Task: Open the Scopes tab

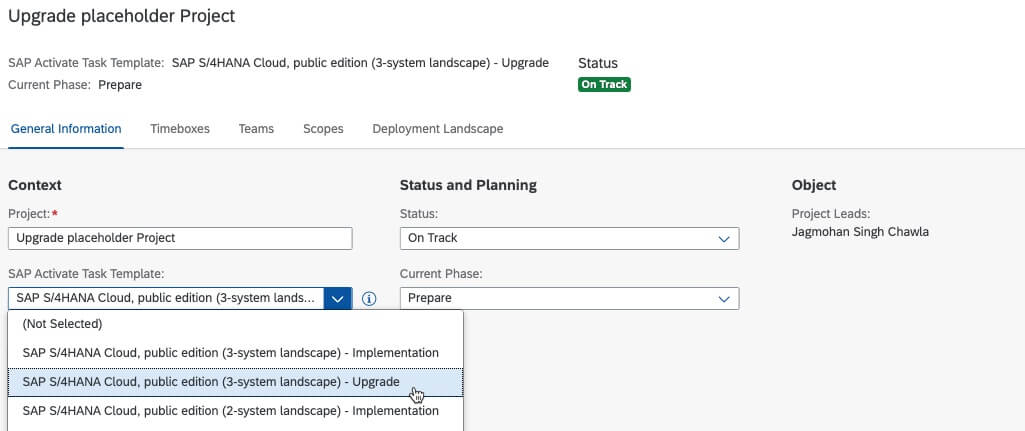Action: point(323,129)
